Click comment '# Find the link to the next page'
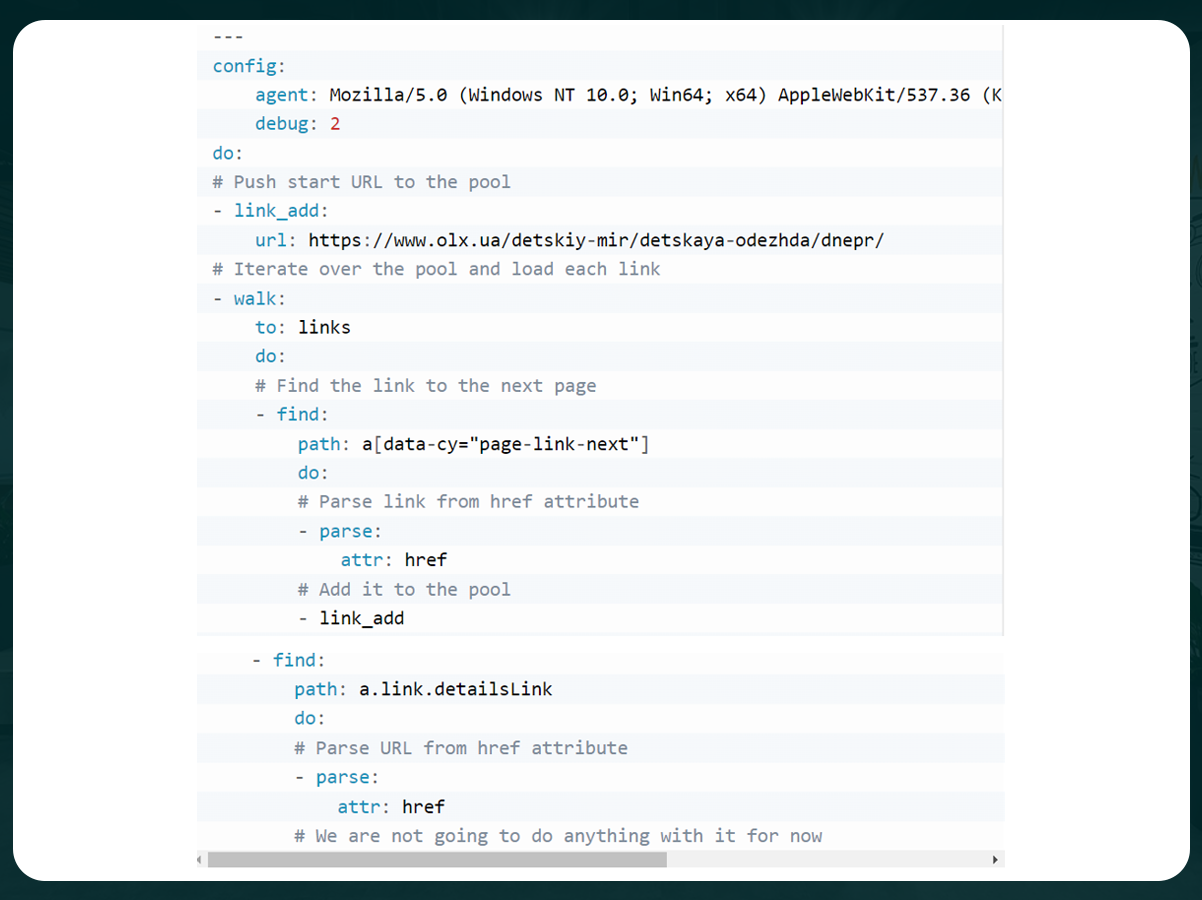This screenshot has width=1202, height=900. point(426,385)
